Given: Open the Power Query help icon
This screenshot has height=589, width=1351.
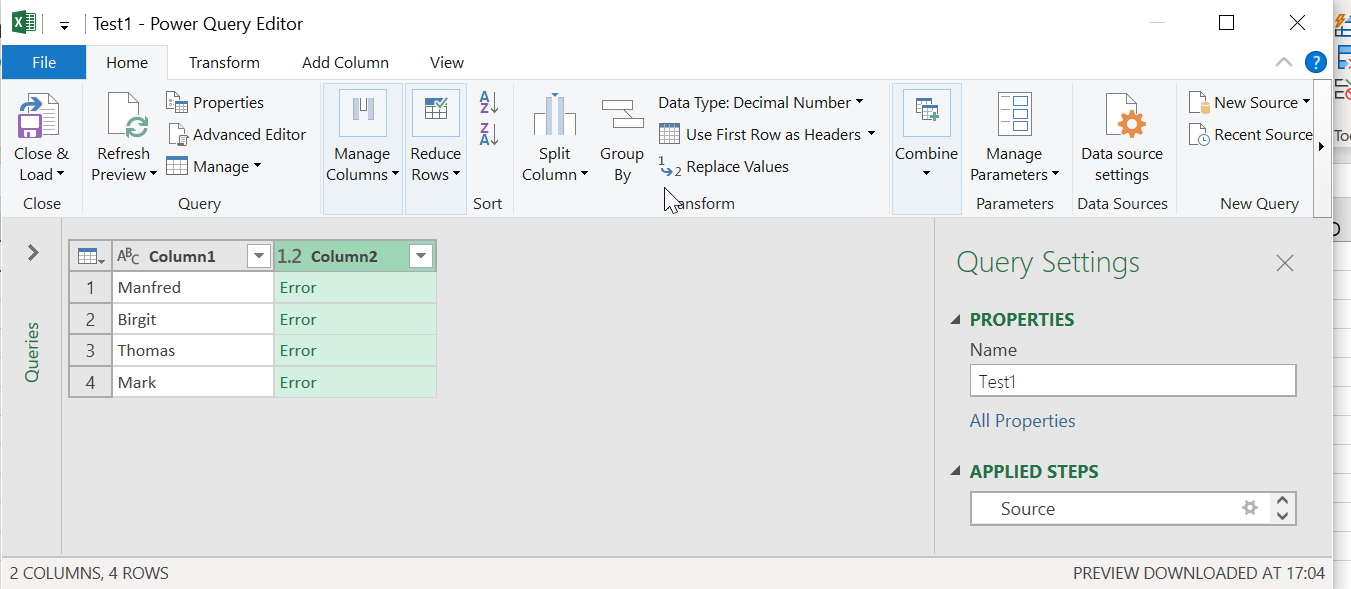Looking at the screenshot, I should point(1316,62).
